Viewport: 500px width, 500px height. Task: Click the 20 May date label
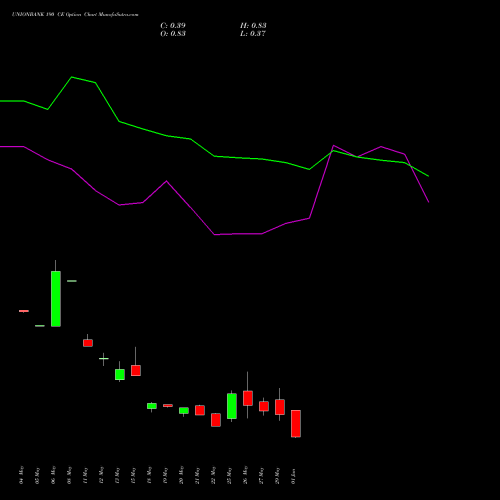(182, 475)
